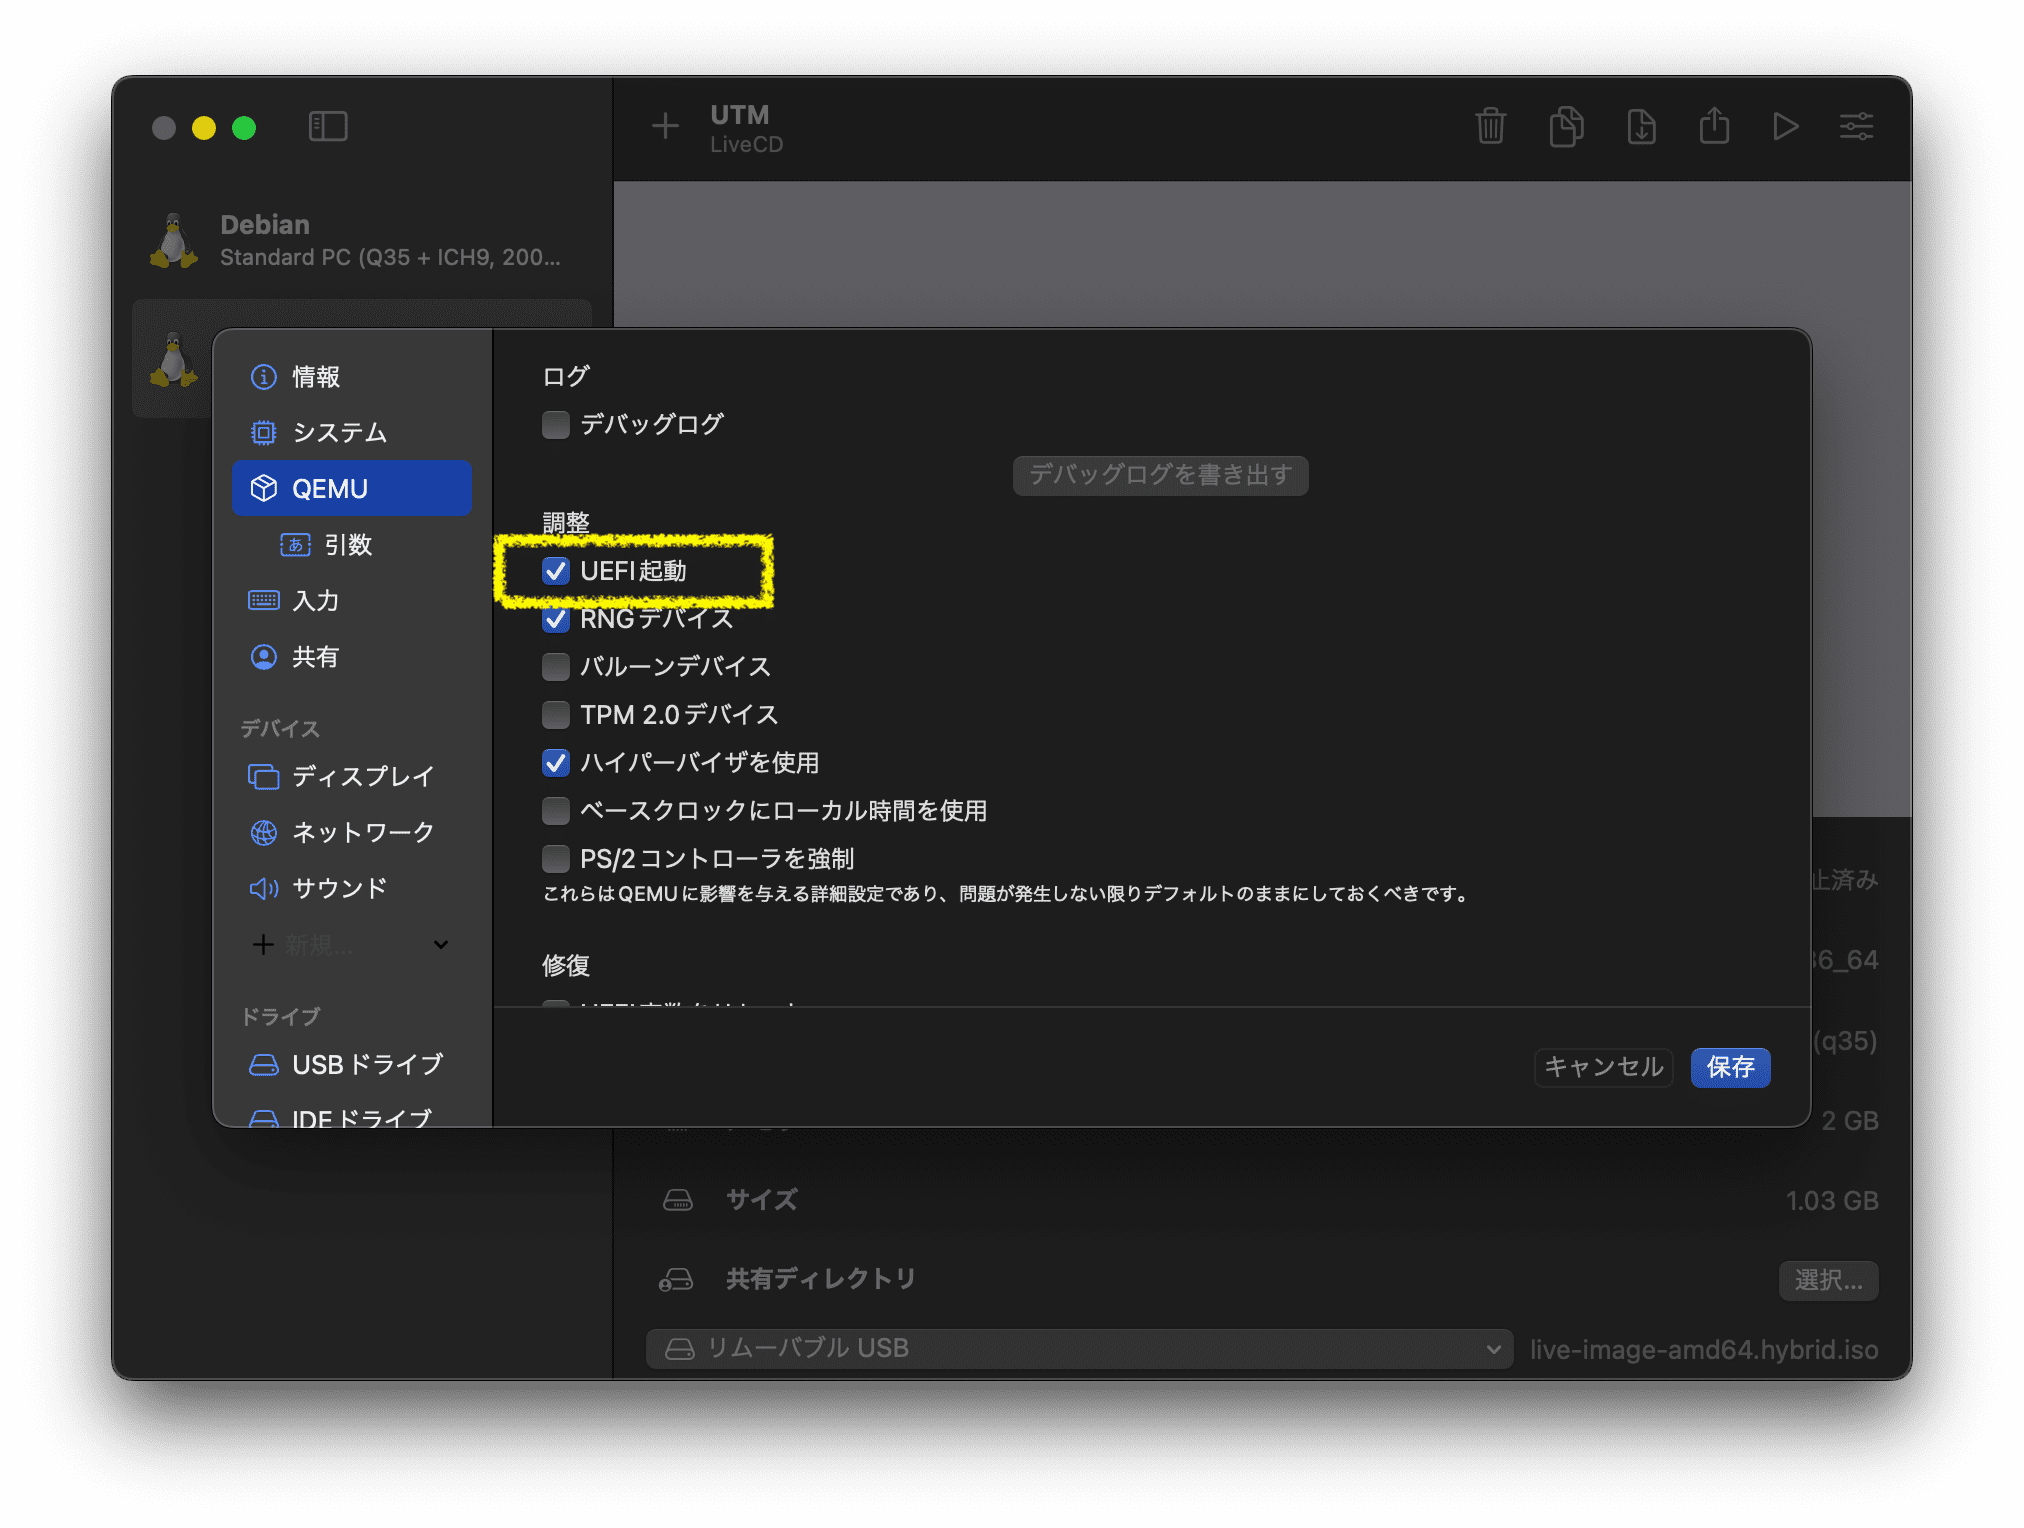This screenshot has height=1528, width=2024.
Task: Share the VM using the share icon
Action: [x=1714, y=126]
